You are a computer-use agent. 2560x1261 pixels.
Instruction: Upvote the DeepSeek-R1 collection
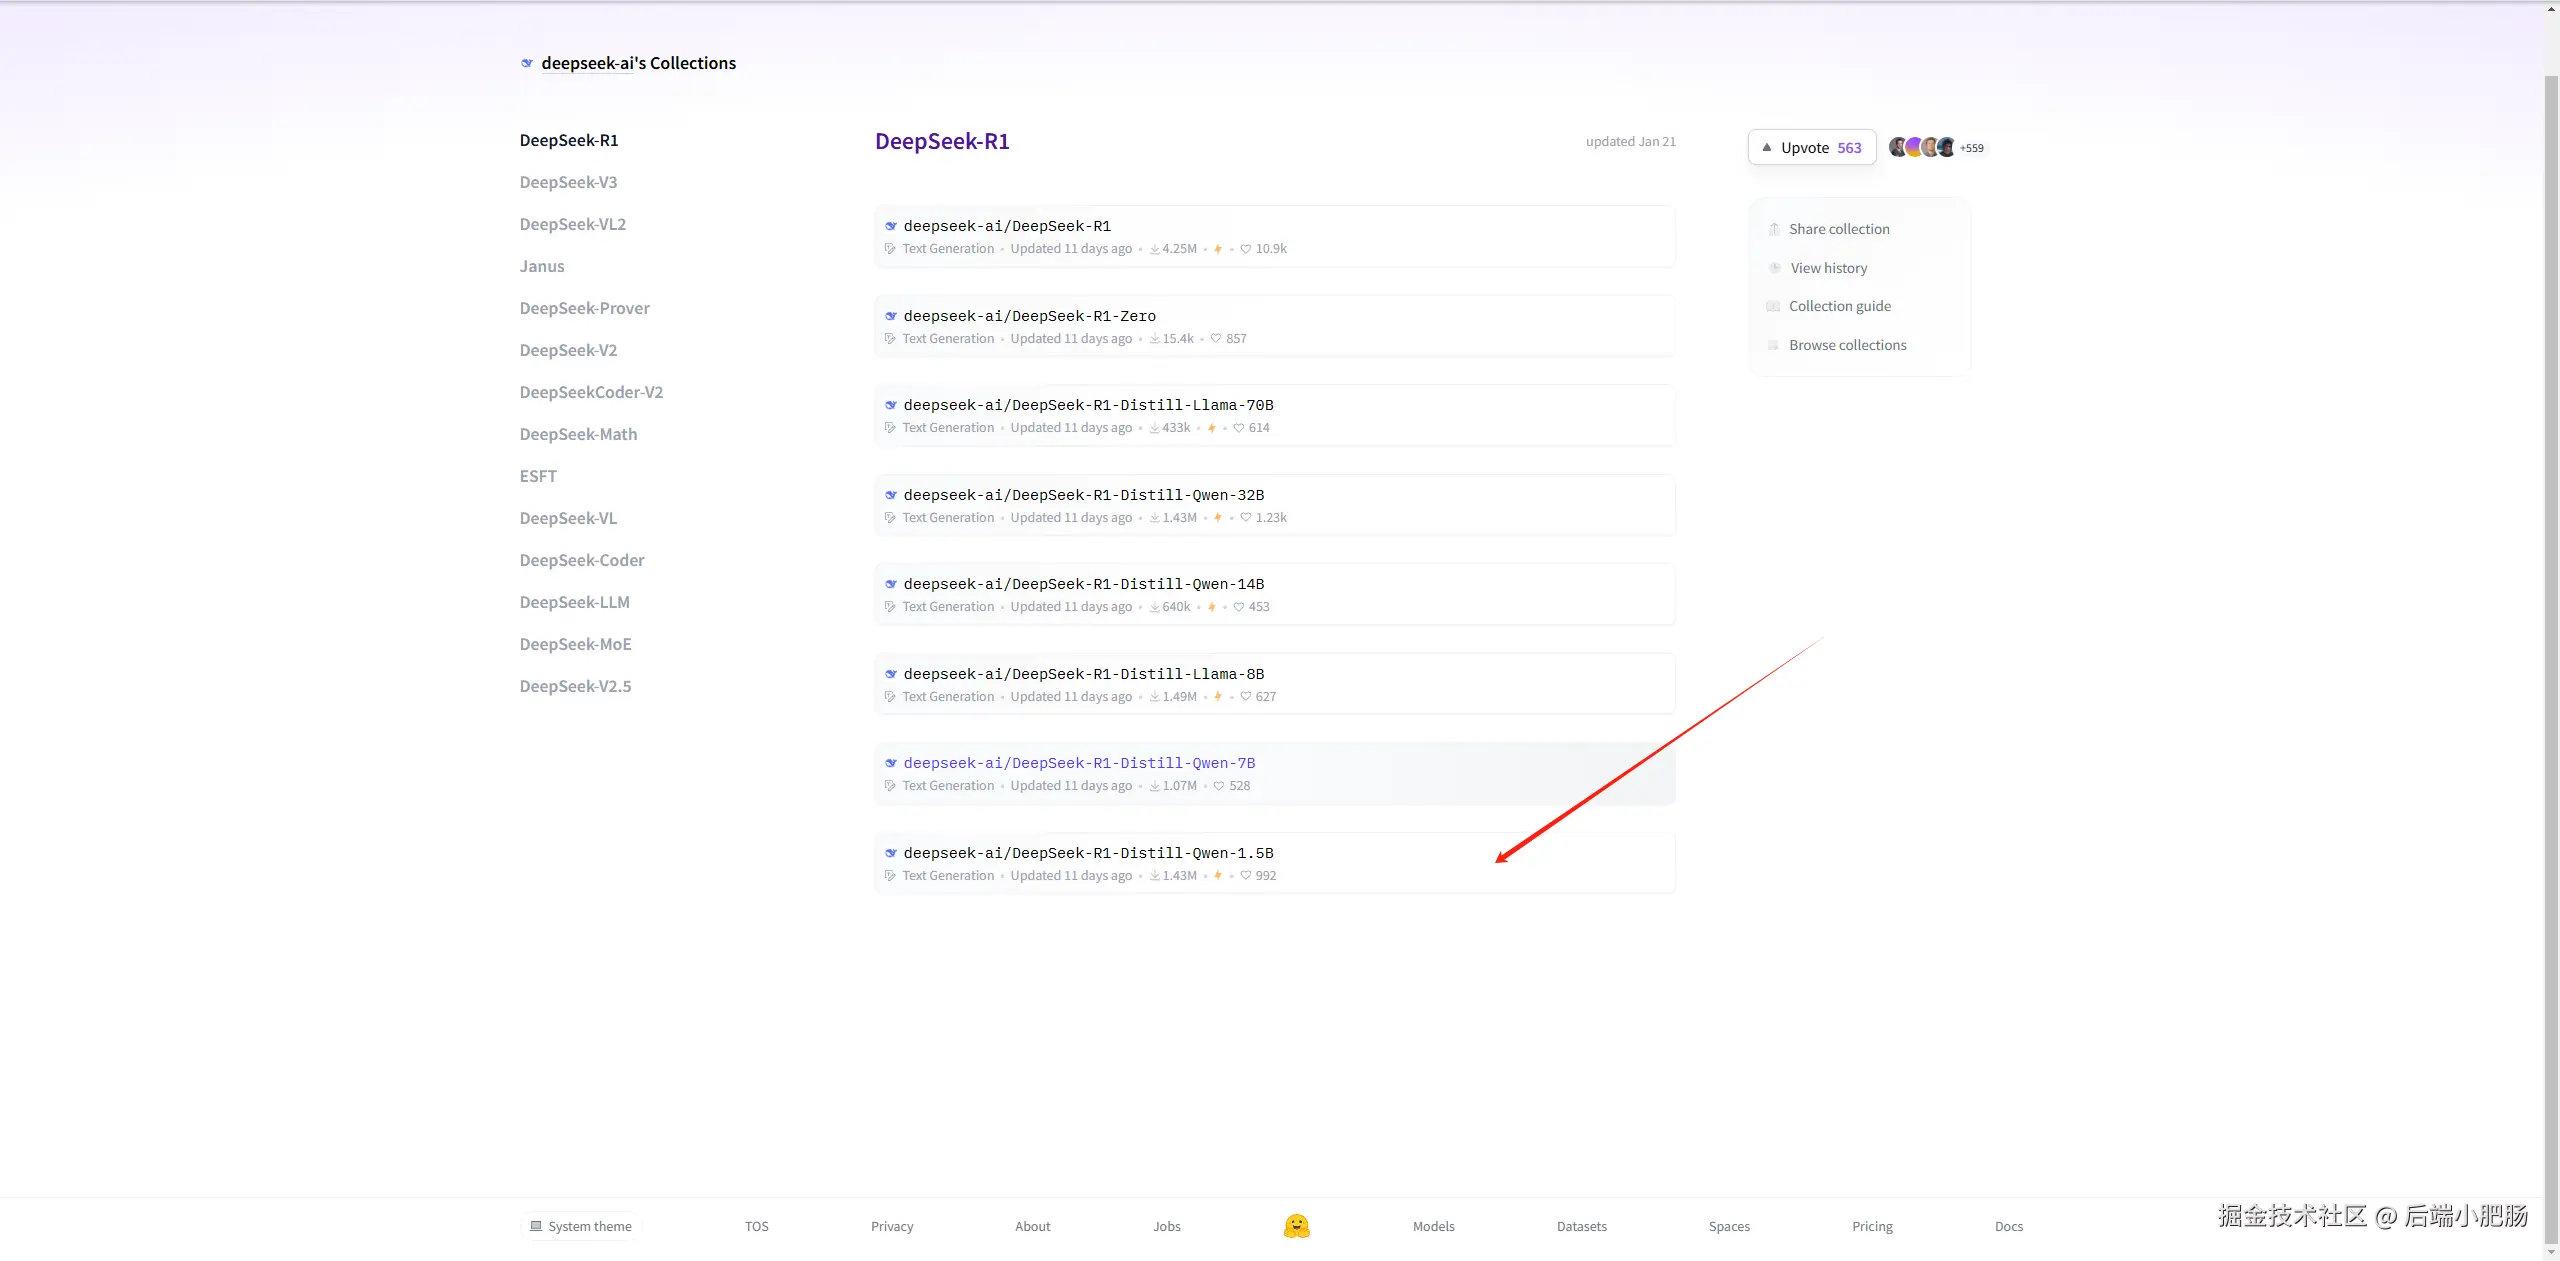pyautogui.click(x=1811, y=148)
